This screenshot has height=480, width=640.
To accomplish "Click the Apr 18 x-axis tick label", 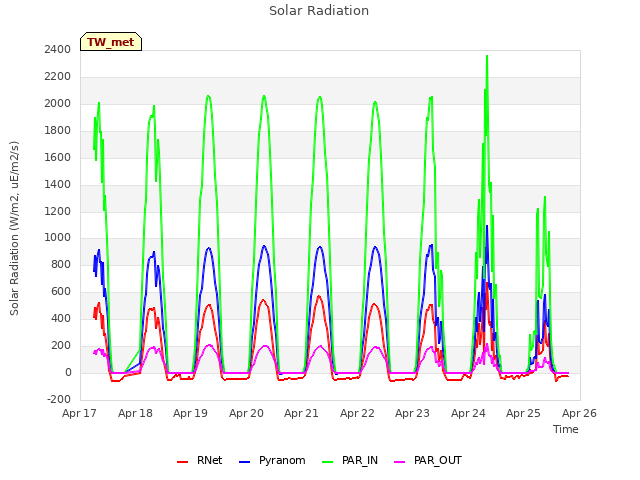I will pos(135,413).
